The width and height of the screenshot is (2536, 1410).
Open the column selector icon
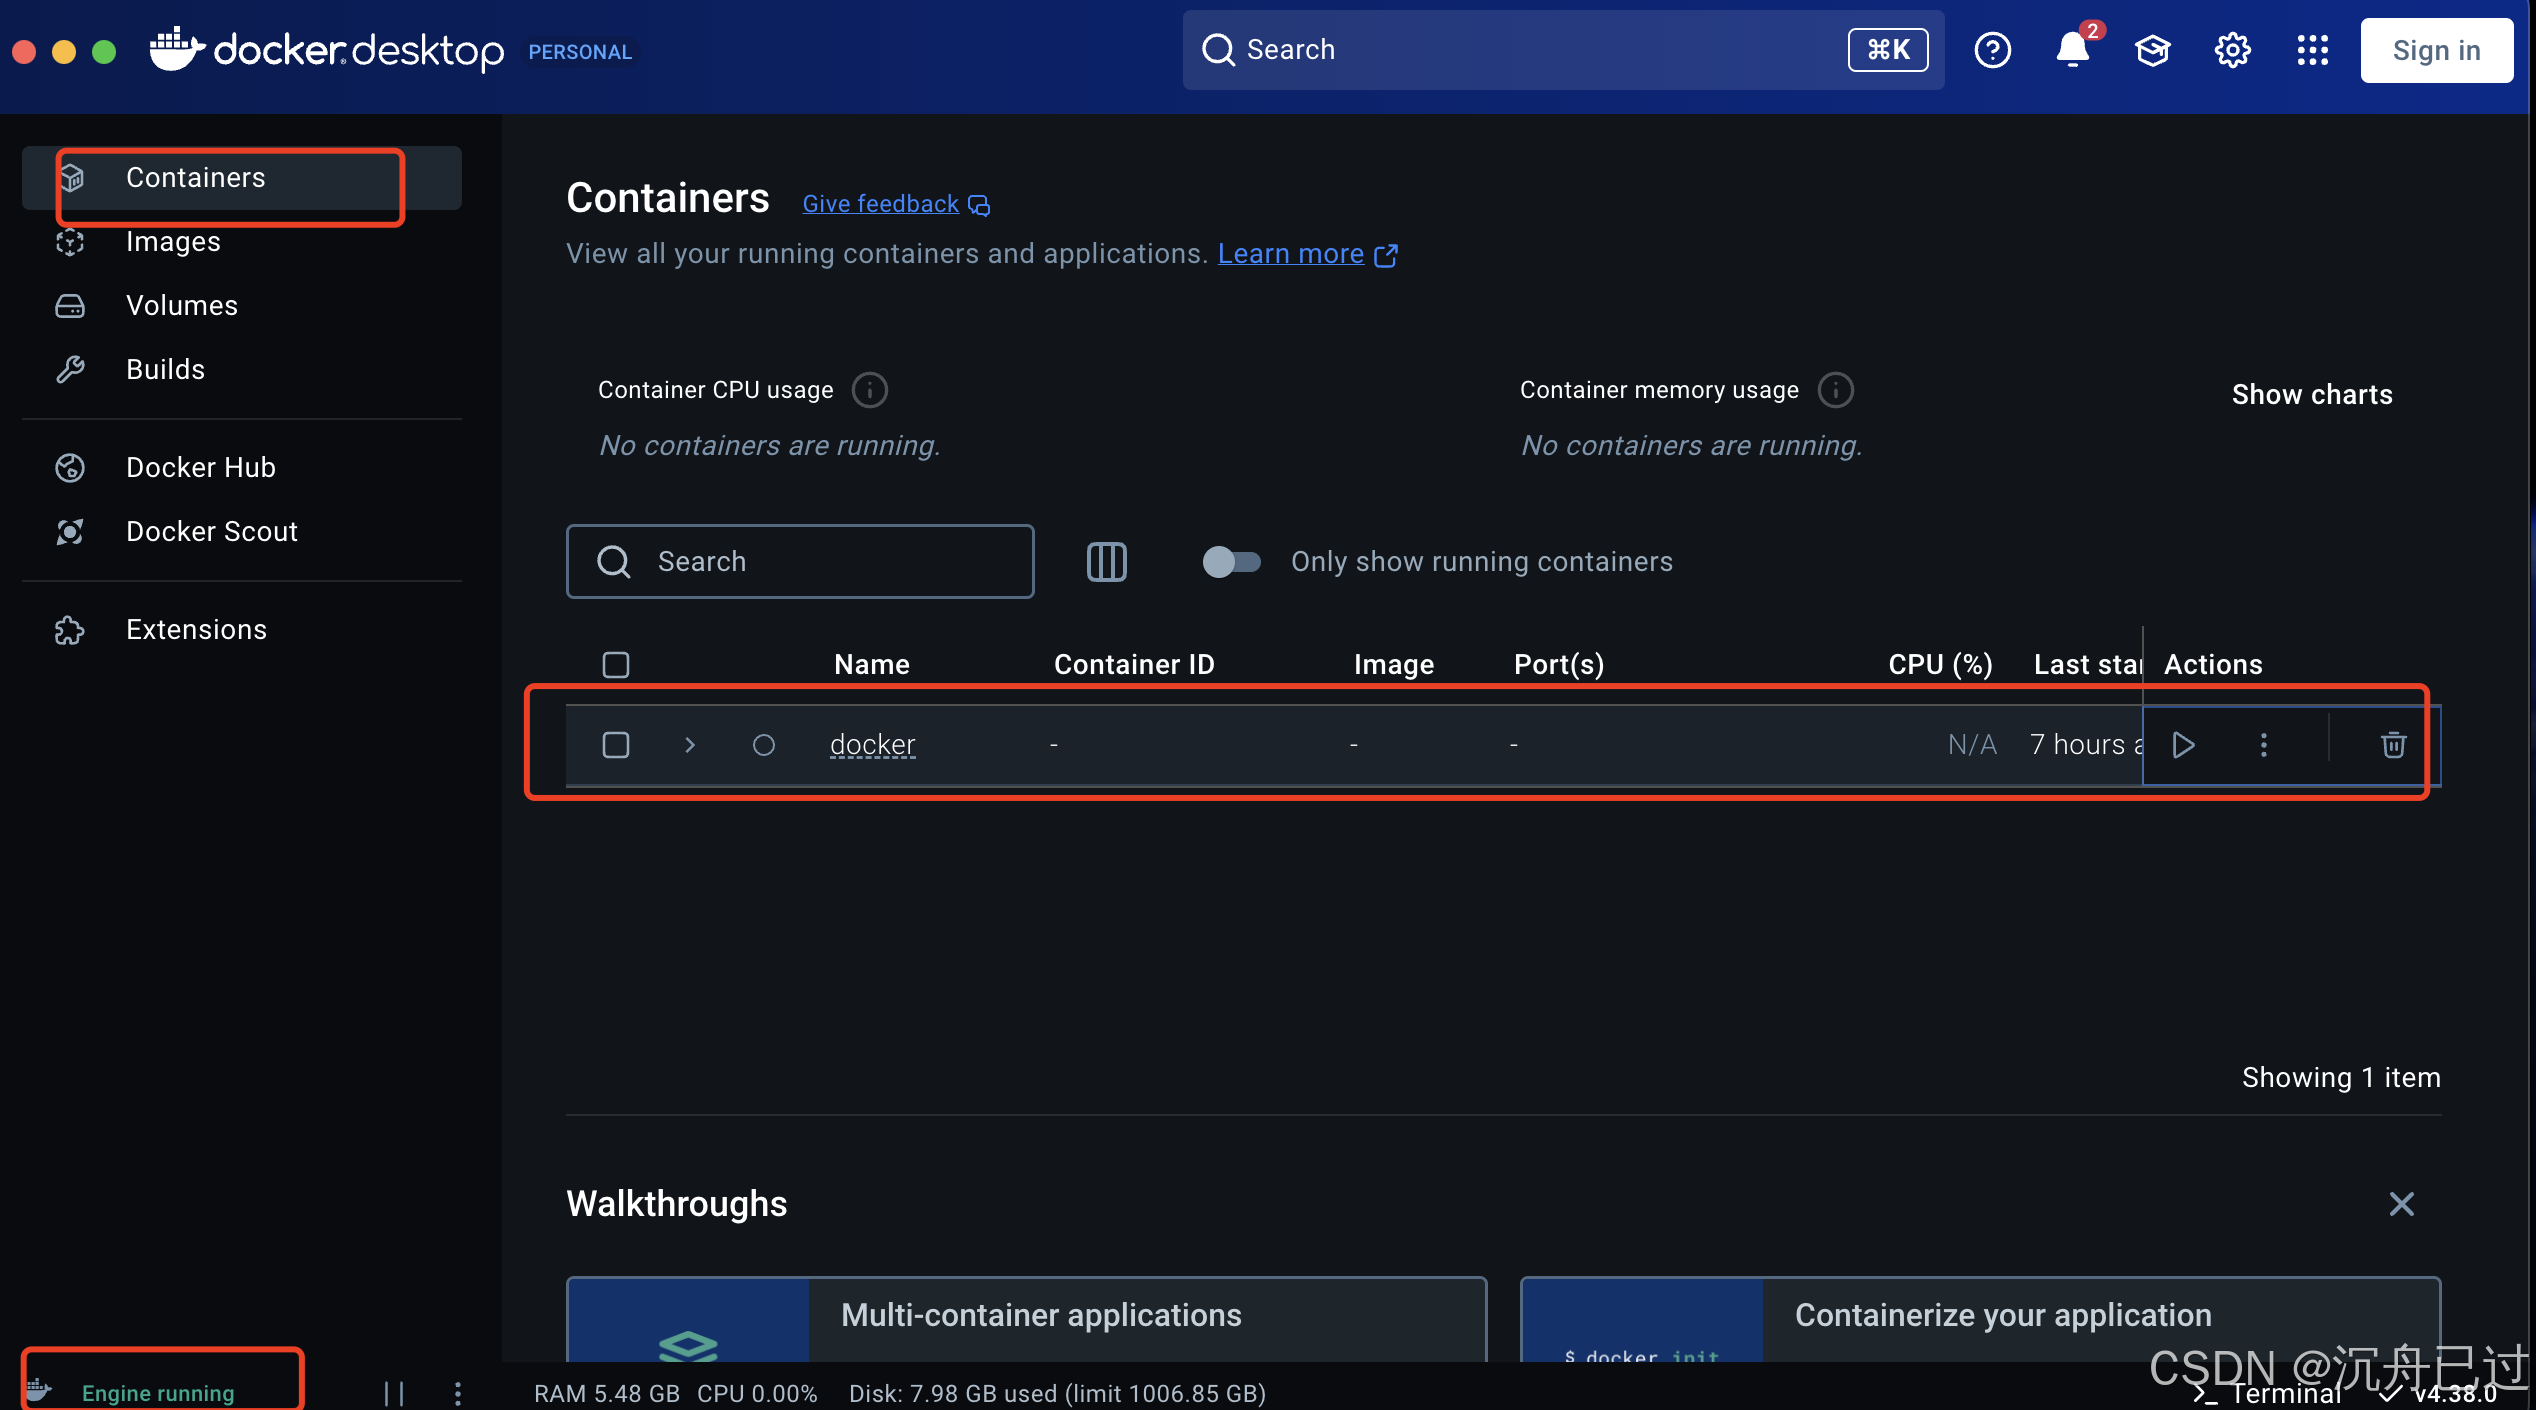coord(1107,562)
